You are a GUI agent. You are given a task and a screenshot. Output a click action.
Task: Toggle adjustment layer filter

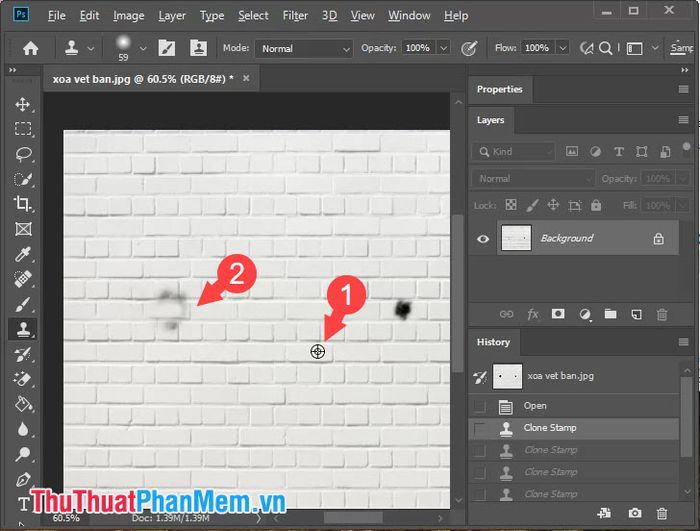pos(595,152)
